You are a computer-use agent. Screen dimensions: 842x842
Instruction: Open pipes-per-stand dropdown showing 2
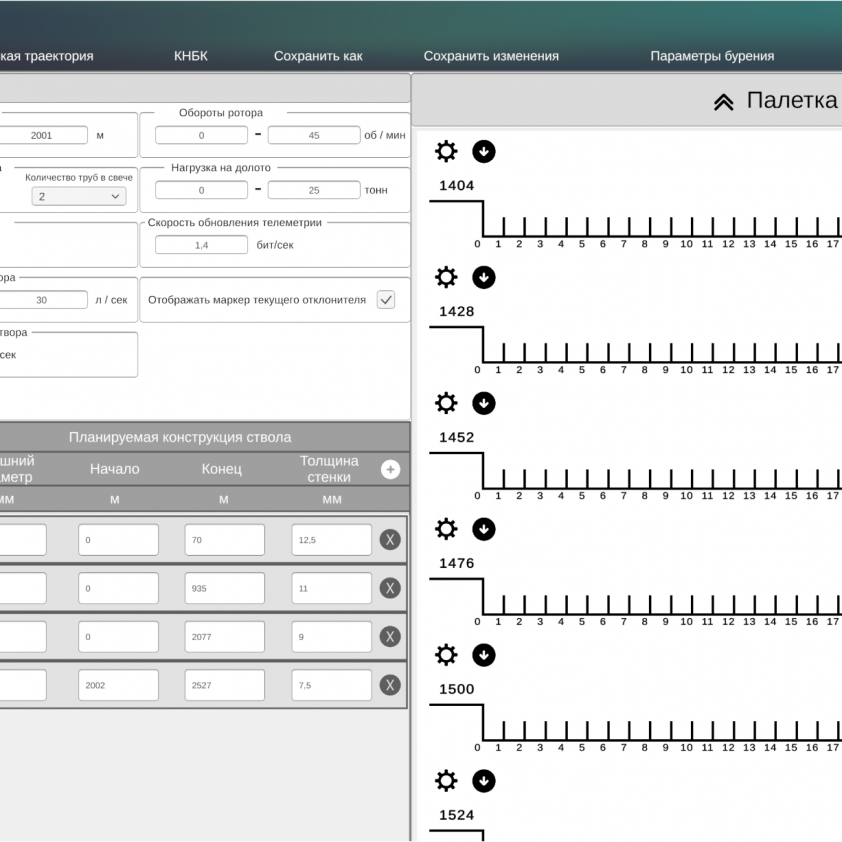pyautogui.click(x=79, y=197)
